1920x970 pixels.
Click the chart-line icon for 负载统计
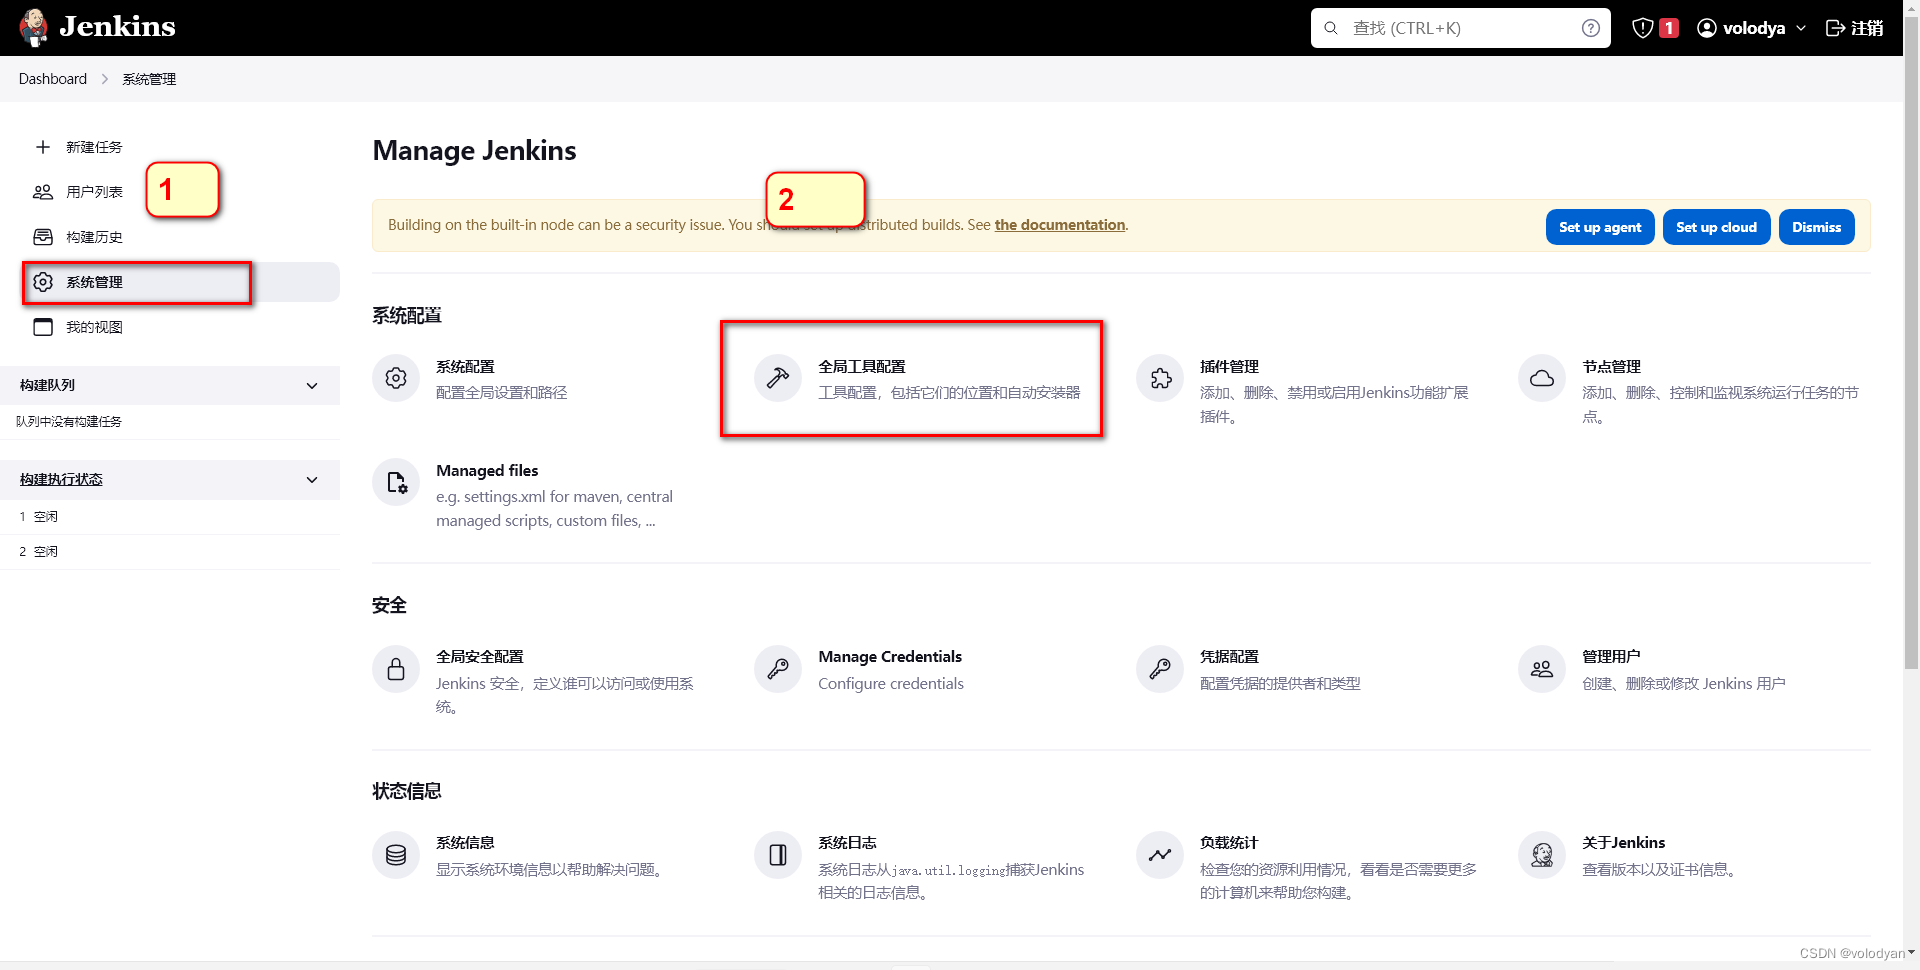tap(1160, 854)
